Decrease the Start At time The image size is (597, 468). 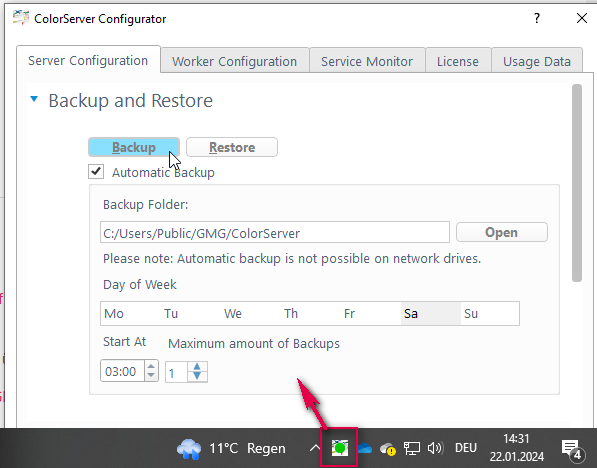pos(151,375)
